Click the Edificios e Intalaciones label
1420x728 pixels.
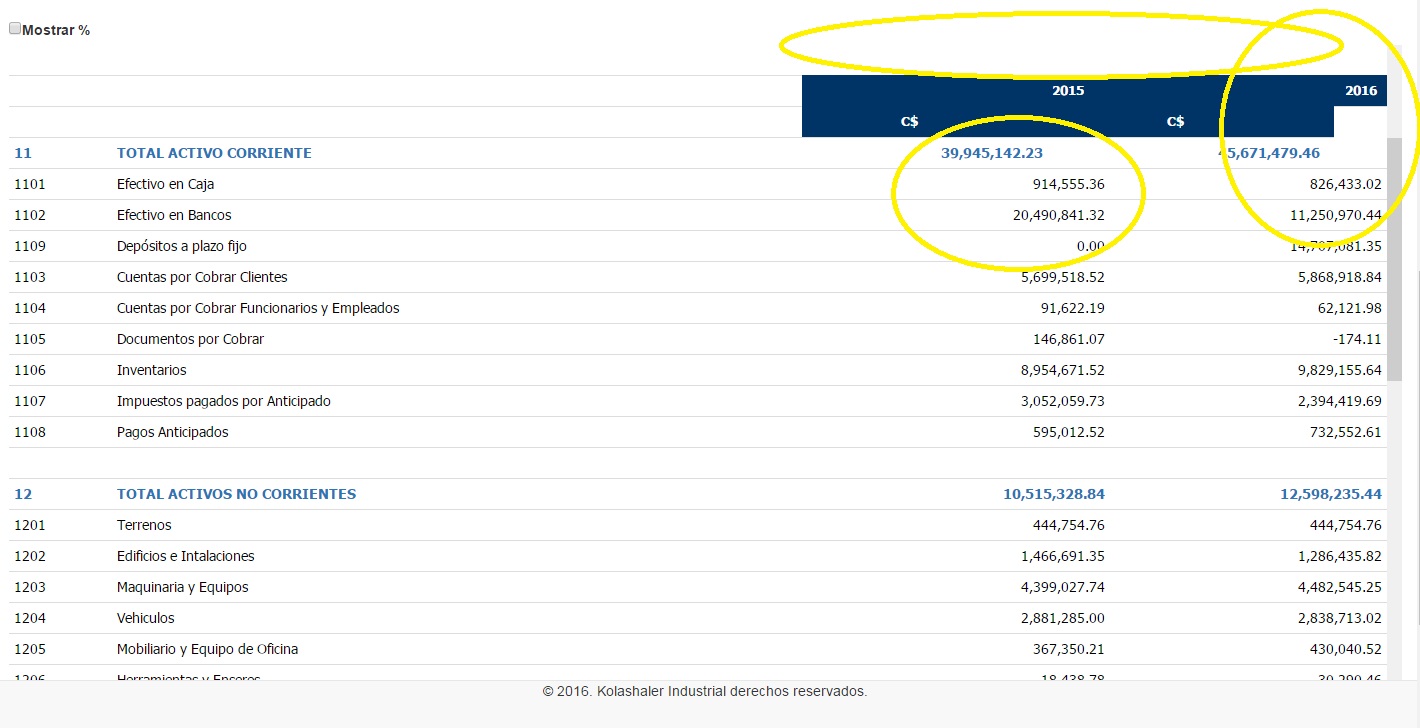coord(186,556)
